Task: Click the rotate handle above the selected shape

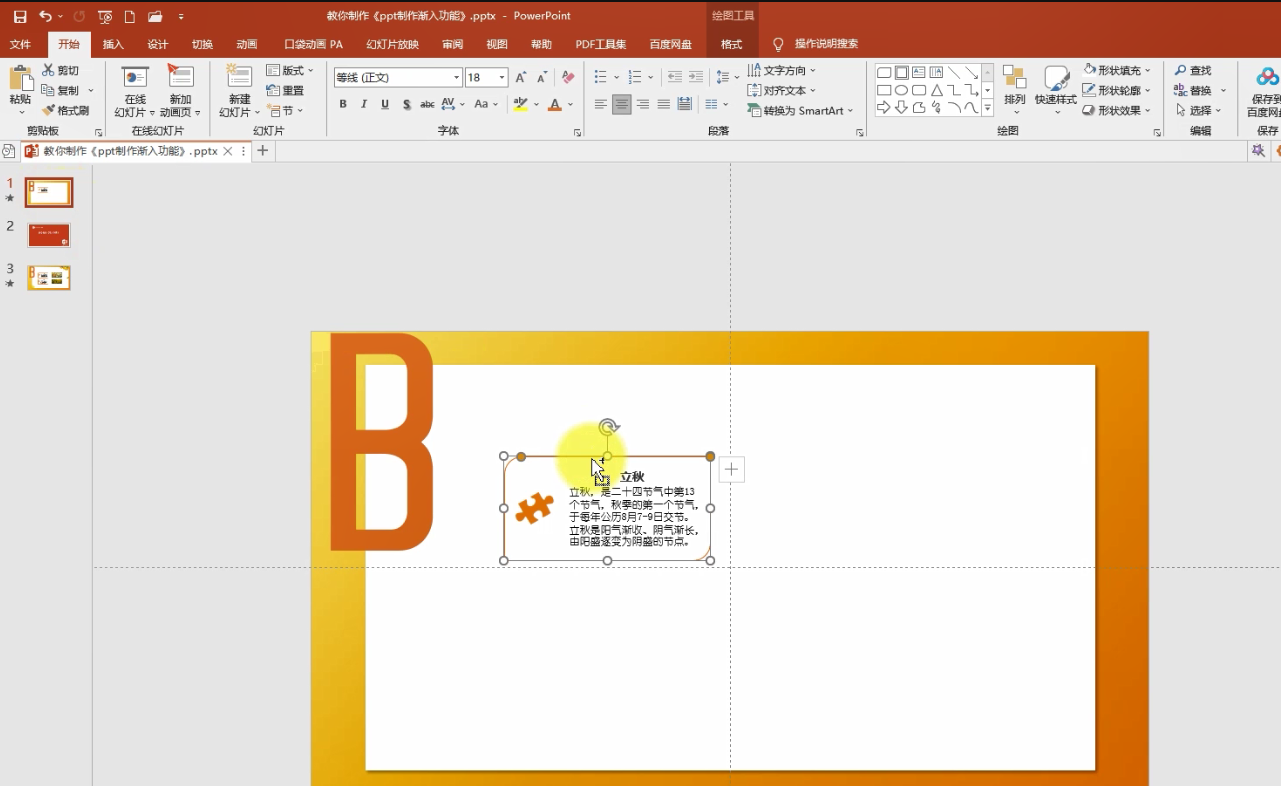Action: point(608,428)
